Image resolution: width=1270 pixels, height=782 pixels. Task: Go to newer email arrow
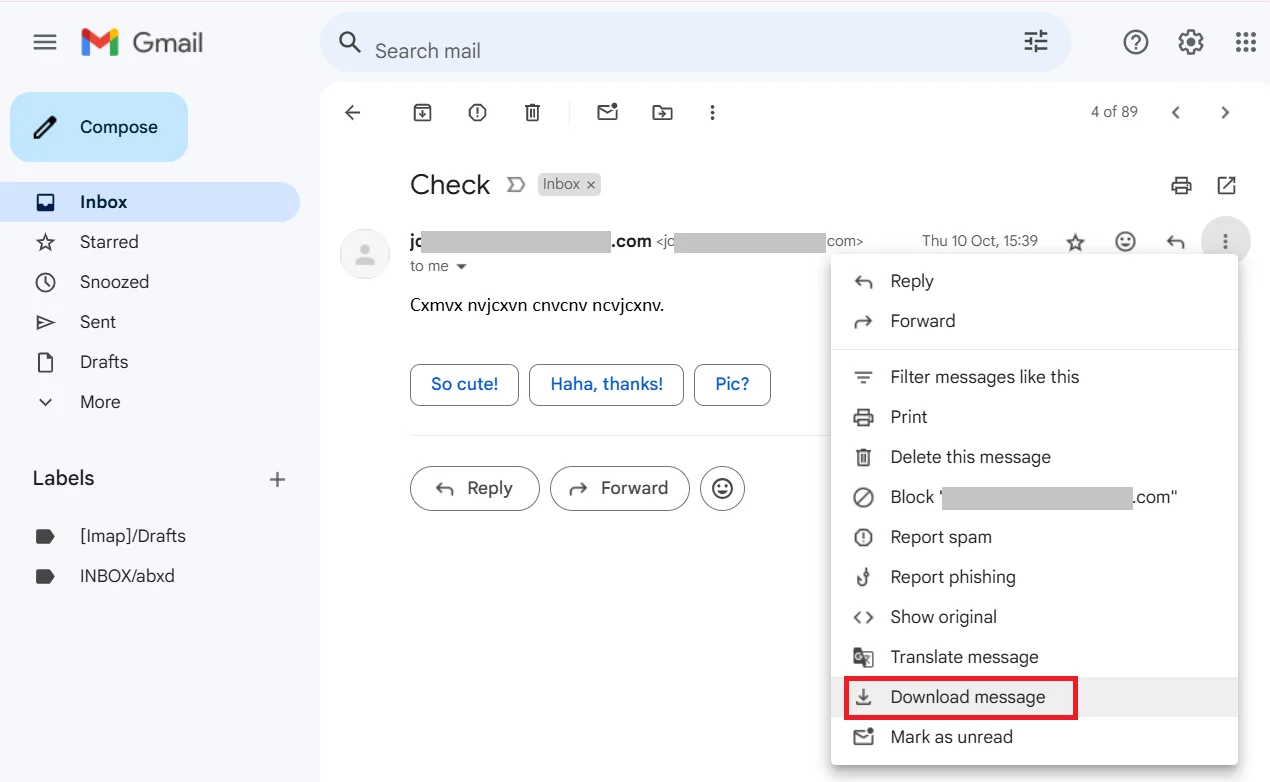pyautogui.click(x=1176, y=113)
